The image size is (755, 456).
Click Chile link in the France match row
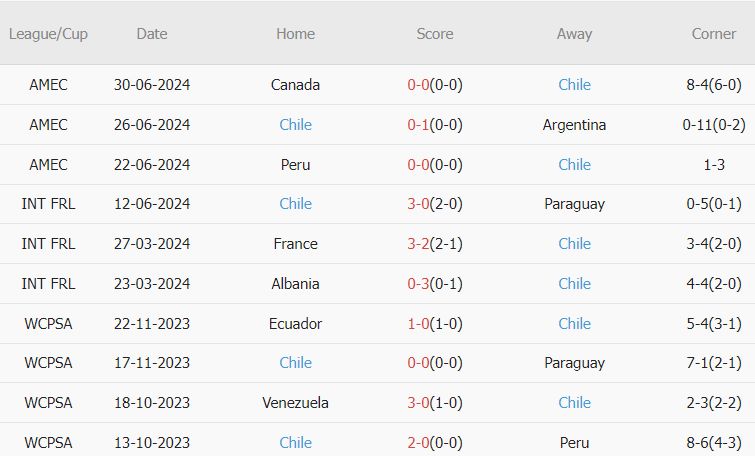click(x=574, y=244)
